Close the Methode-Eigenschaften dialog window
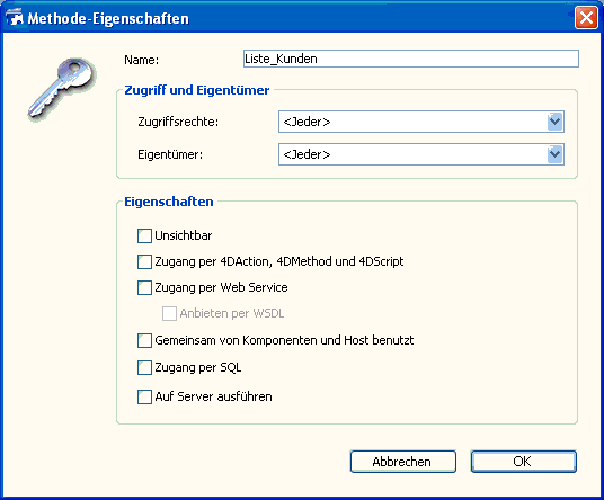Viewport: 604px width, 500px height. 586,17
